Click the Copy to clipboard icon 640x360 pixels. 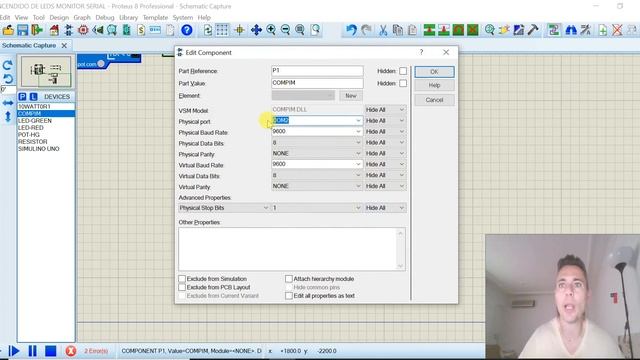pyautogui.click(x=398, y=30)
